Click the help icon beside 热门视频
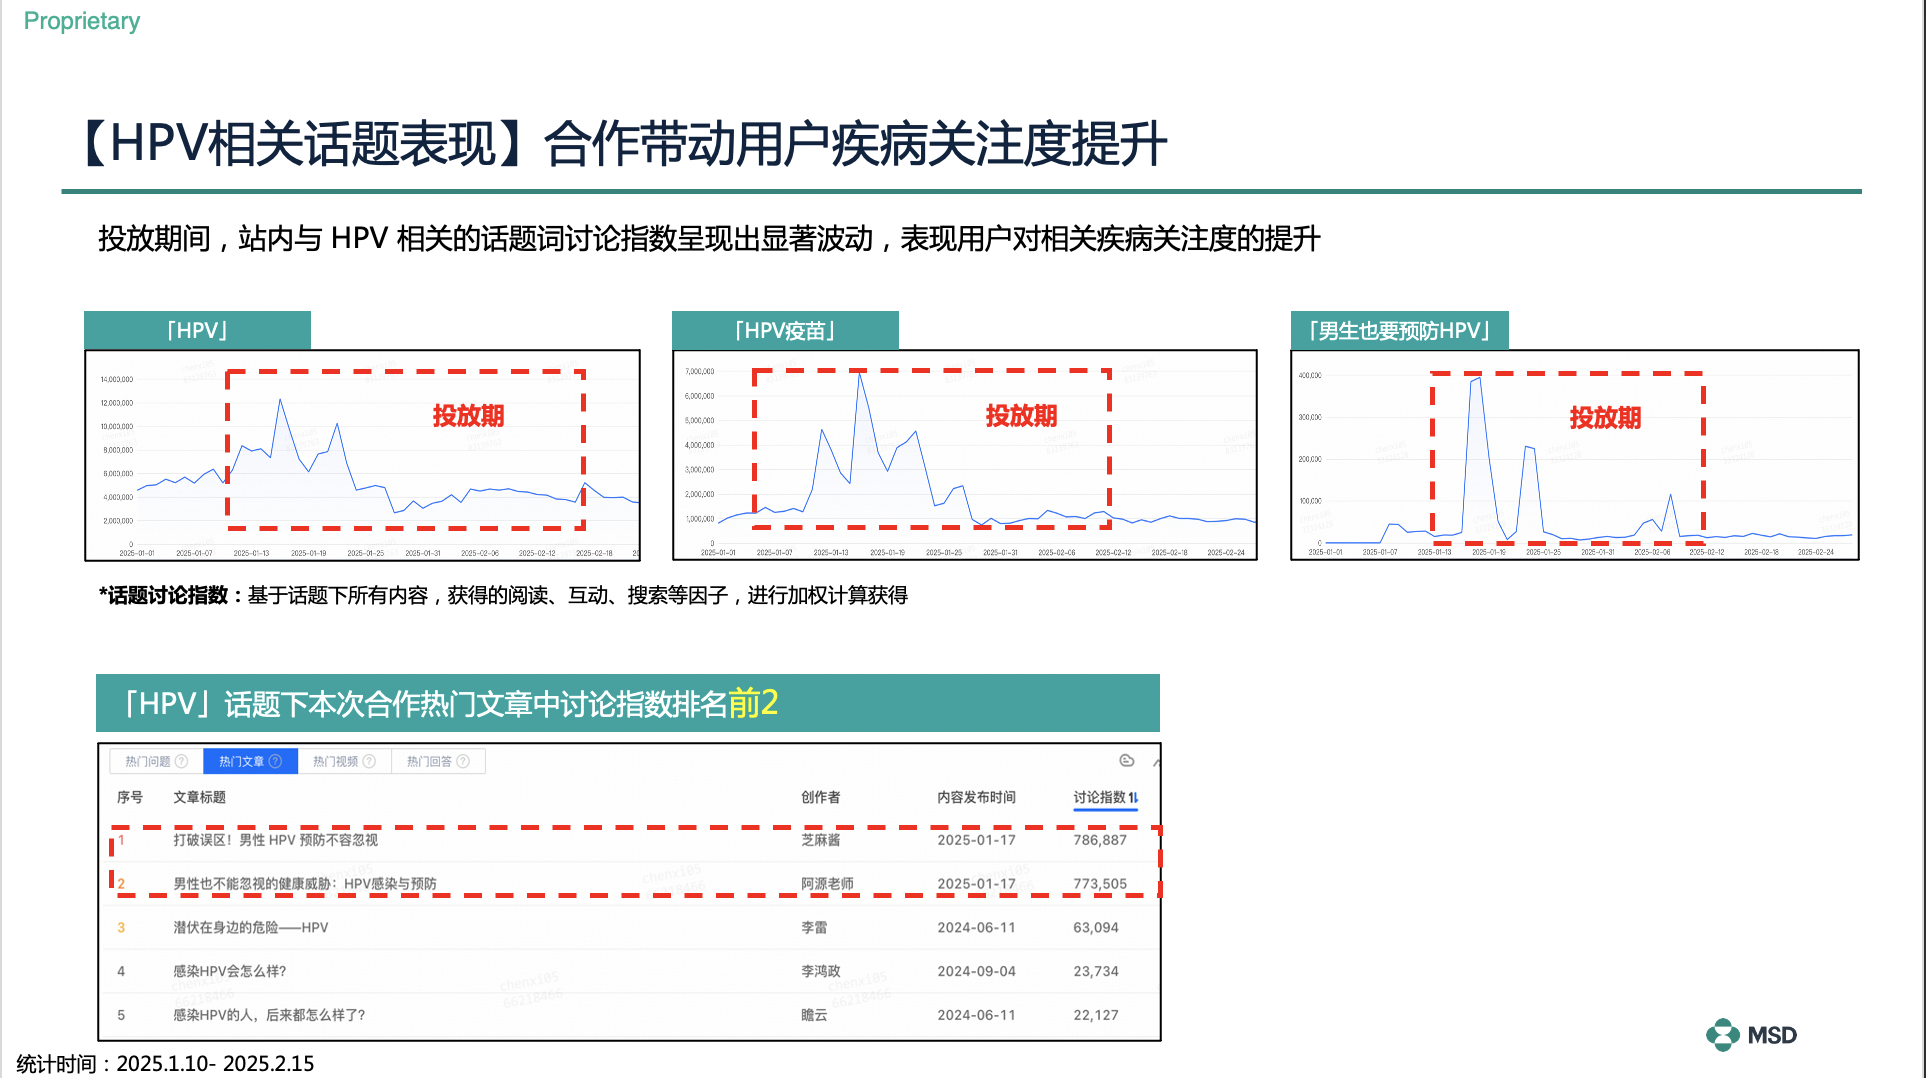1926x1078 pixels. pos(369,762)
